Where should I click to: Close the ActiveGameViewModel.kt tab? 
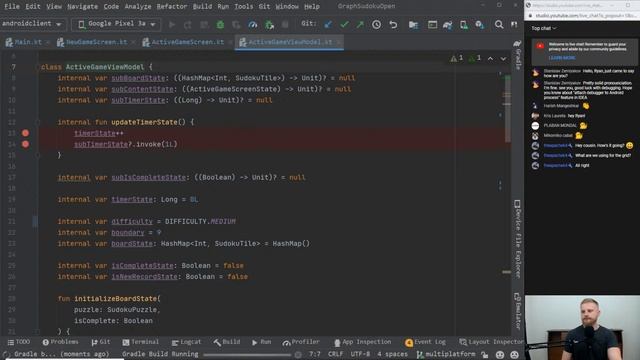pos(339,42)
